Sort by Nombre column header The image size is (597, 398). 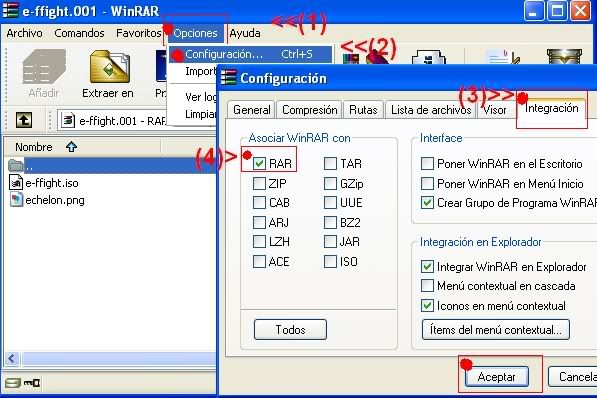pyautogui.click(x=82, y=147)
